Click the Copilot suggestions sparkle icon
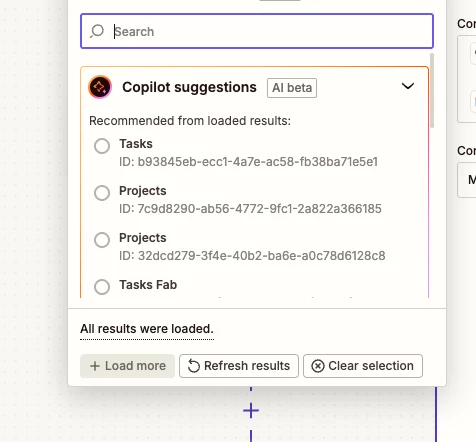The height and width of the screenshot is (442, 476). (100, 87)
